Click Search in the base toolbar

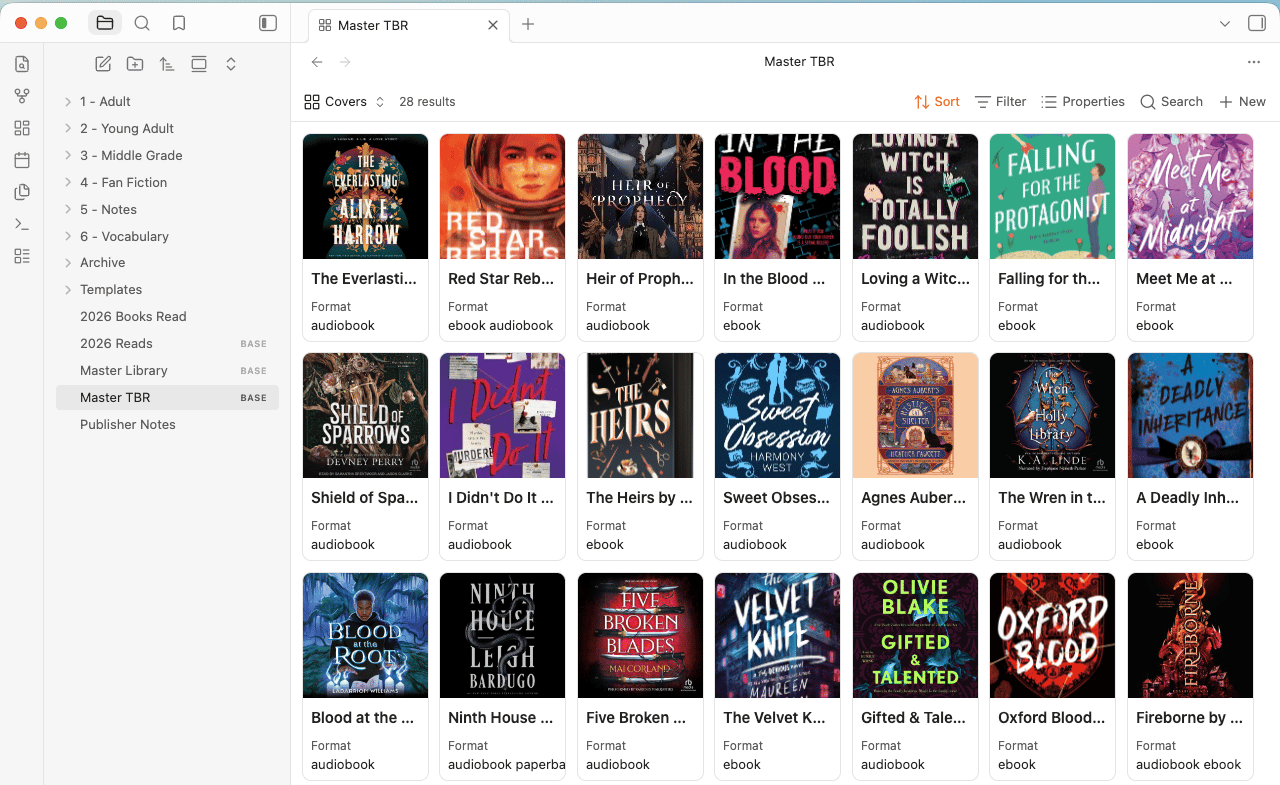1171,102
